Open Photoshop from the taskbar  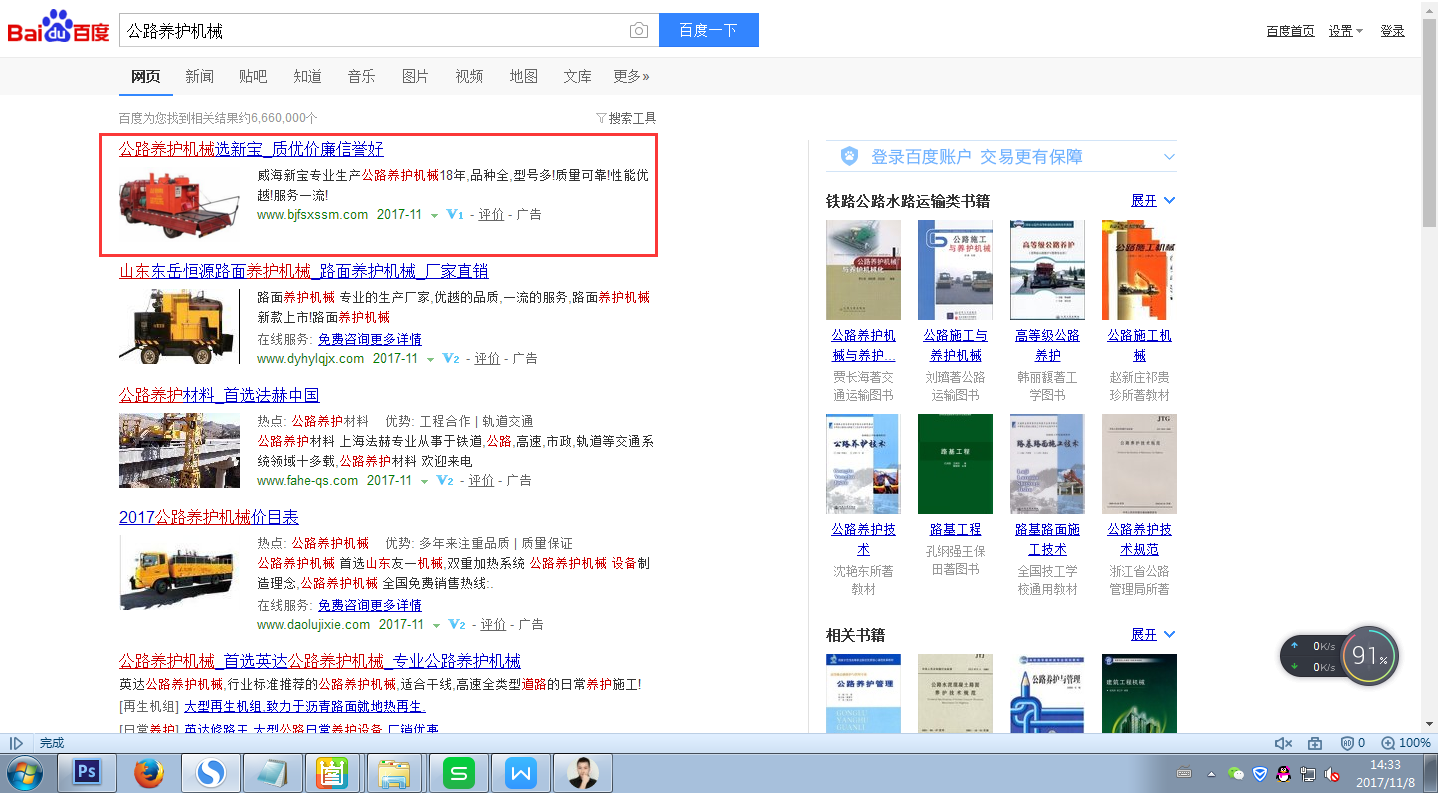click(87, 773)
